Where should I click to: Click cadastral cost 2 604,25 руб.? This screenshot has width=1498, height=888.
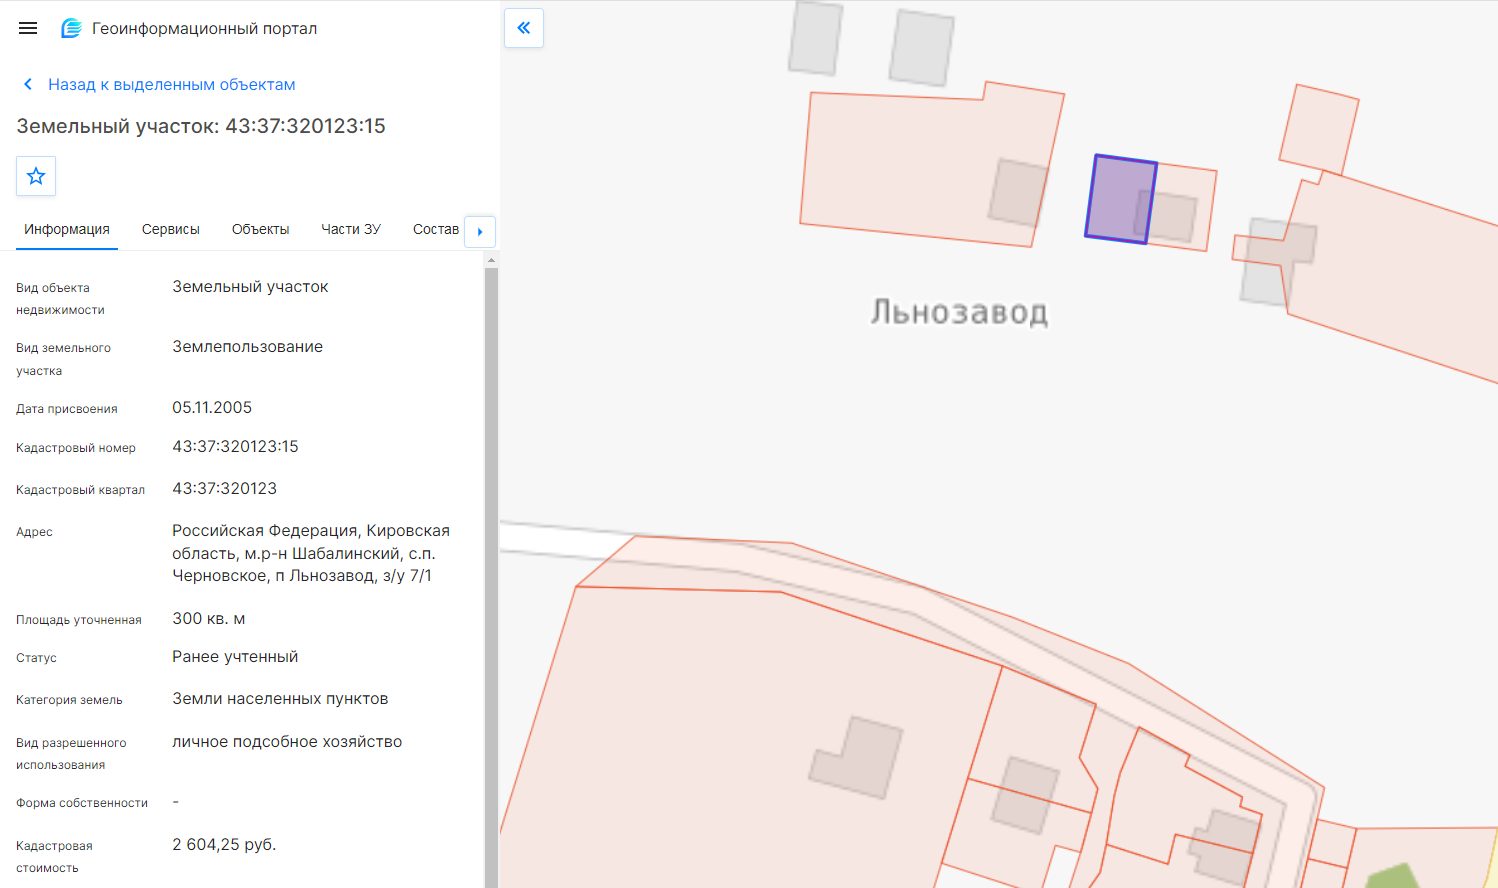point(224,845)
